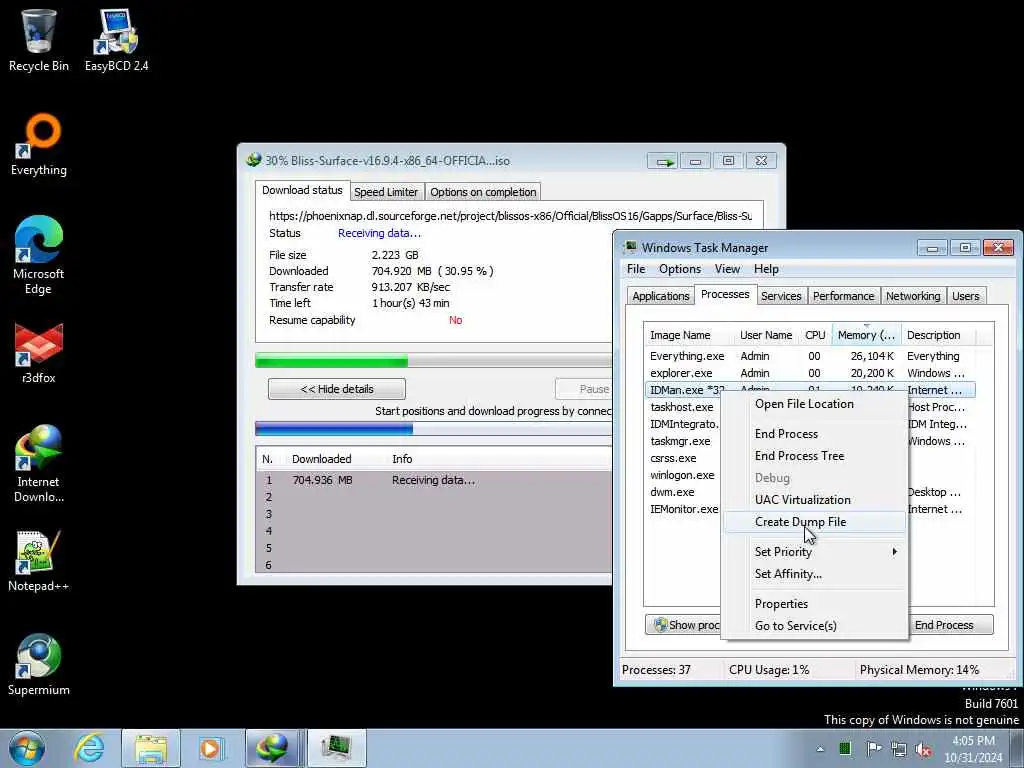Select the Everything.exe process row
The width and height of the screenshot is (1024, 768).
pos(810,356)
